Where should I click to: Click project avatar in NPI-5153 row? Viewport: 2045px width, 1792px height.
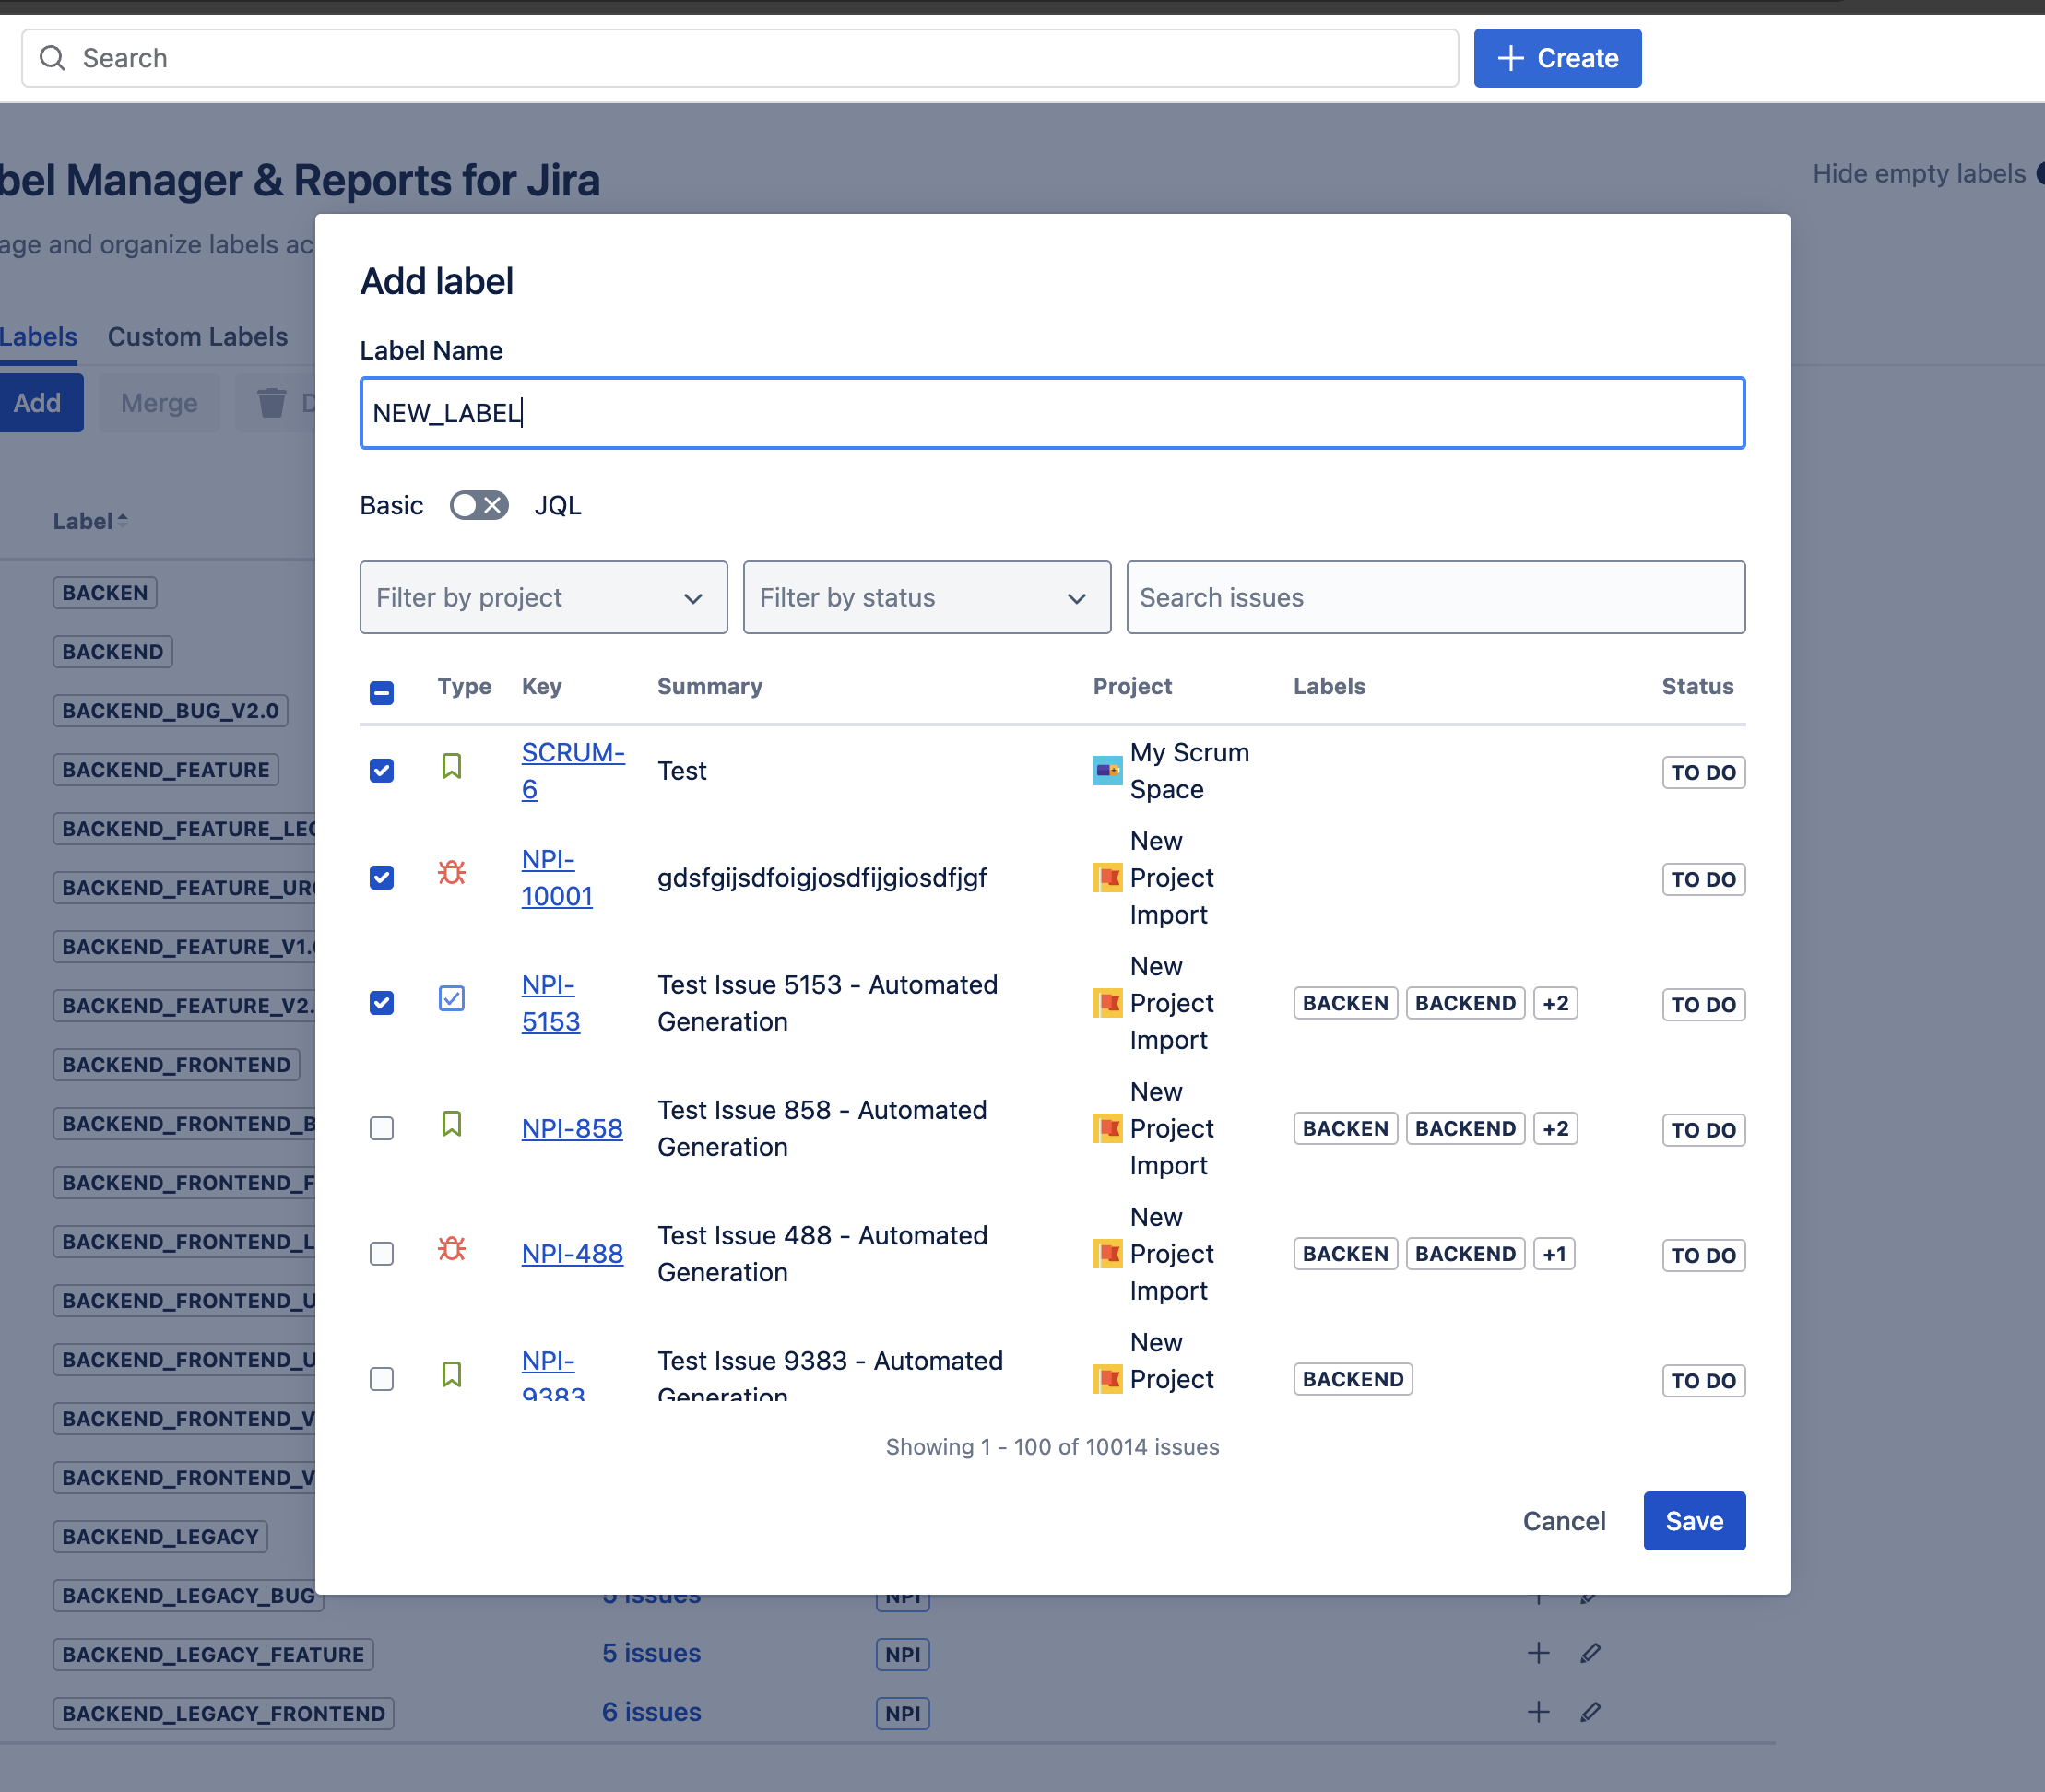pyautogui.click(x=1107, y=1003)
